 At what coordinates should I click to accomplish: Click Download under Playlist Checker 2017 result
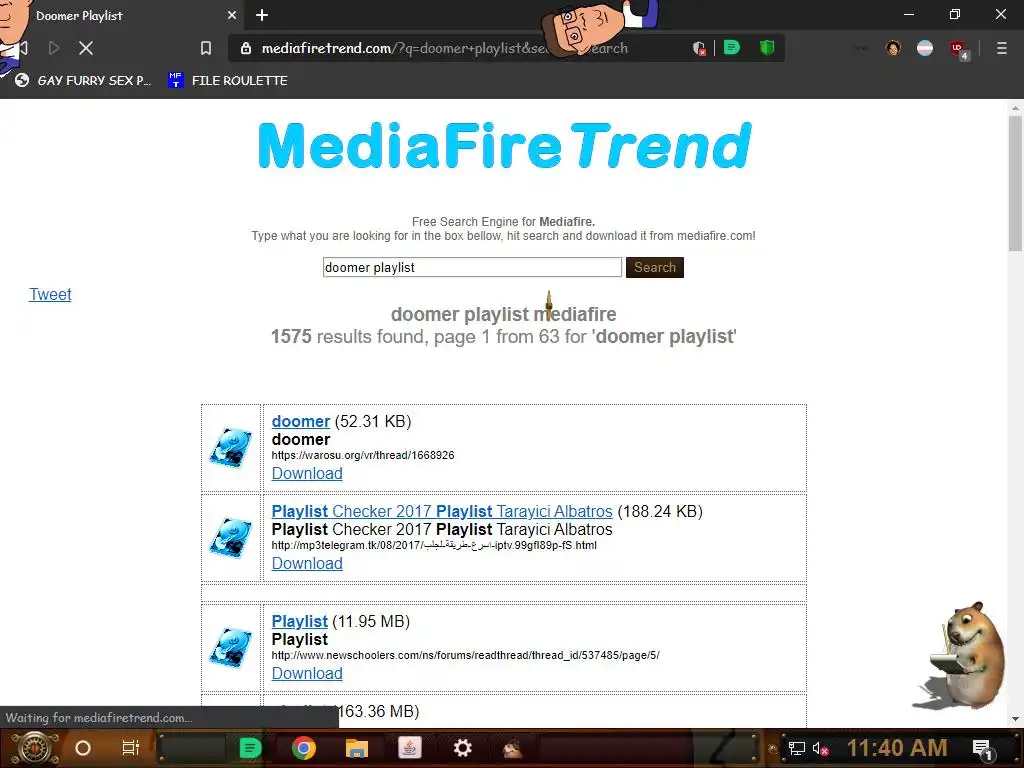307,564
